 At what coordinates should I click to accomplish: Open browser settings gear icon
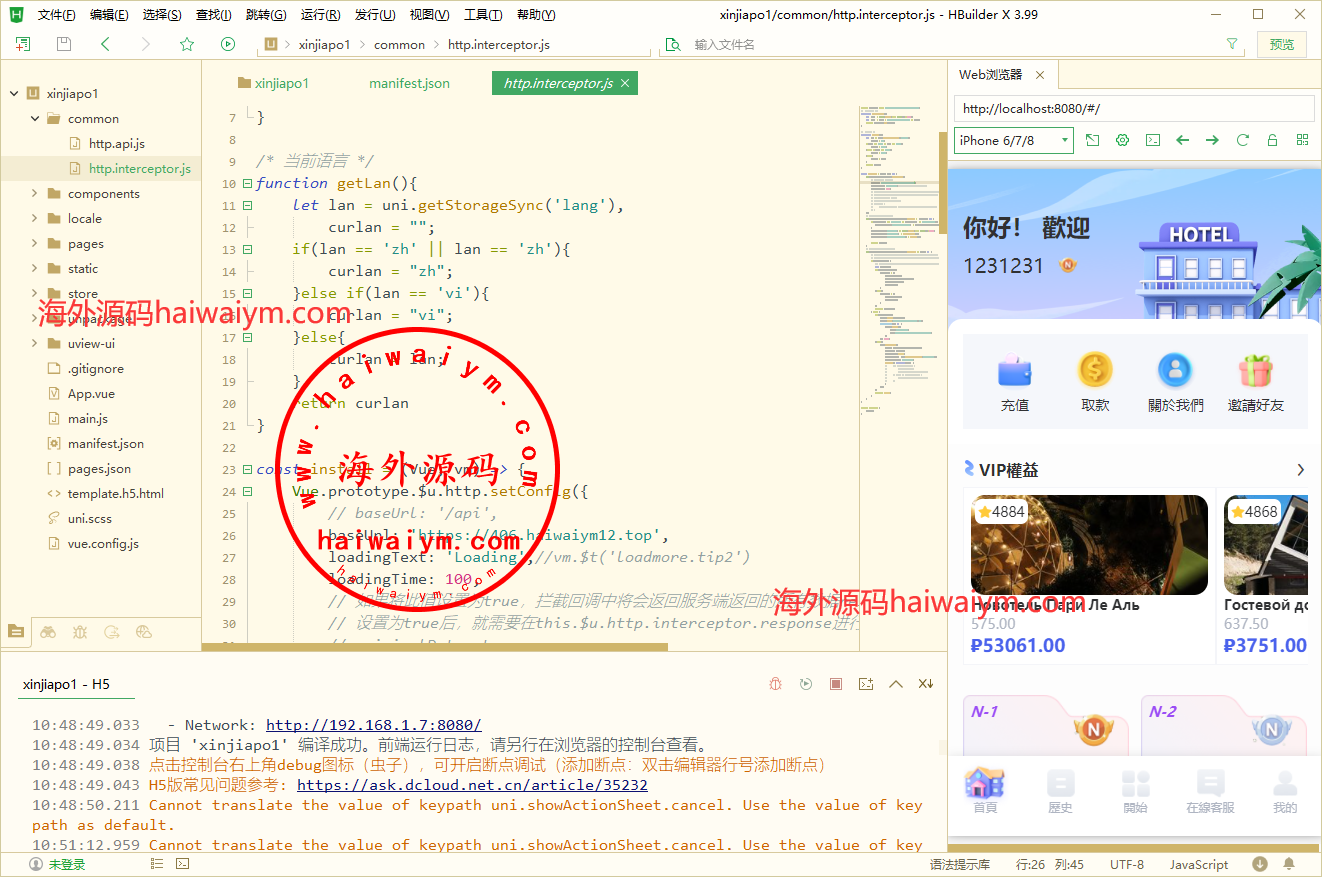(x=1122, y=141)
